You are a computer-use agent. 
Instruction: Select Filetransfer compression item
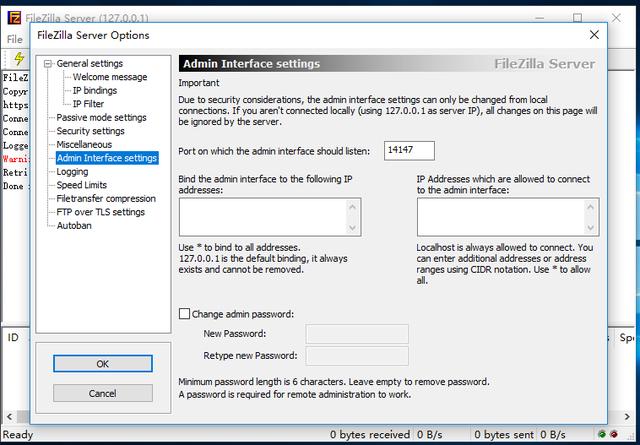(106, 198)
